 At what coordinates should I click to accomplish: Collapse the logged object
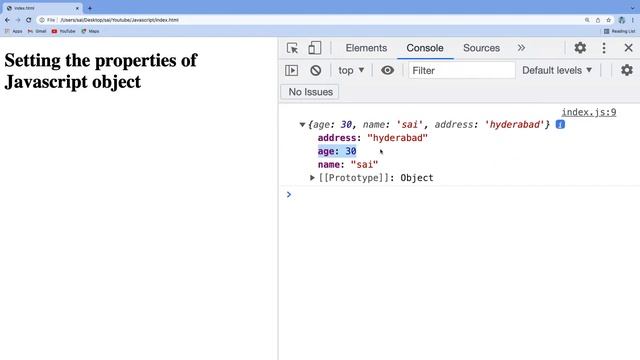[302, 124]
